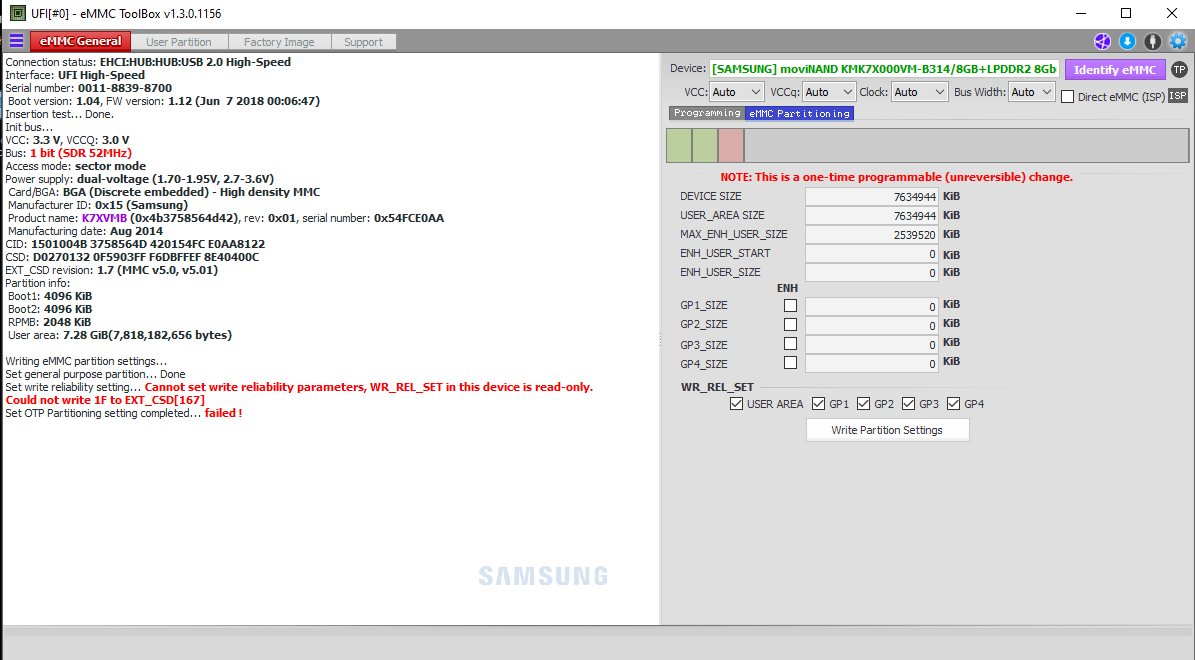The width and height of the screenshot is (1195, 660).
Task: Click the pink partition block
Action: 731,146
